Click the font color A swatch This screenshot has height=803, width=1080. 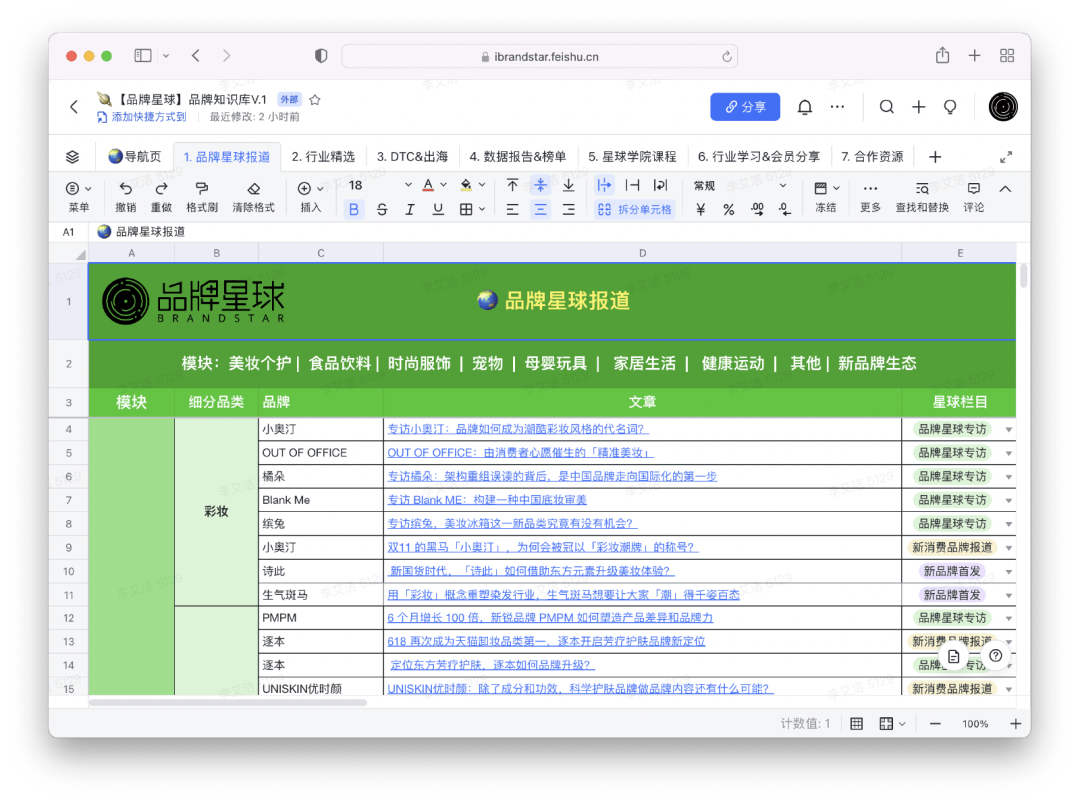click(428, 185)
